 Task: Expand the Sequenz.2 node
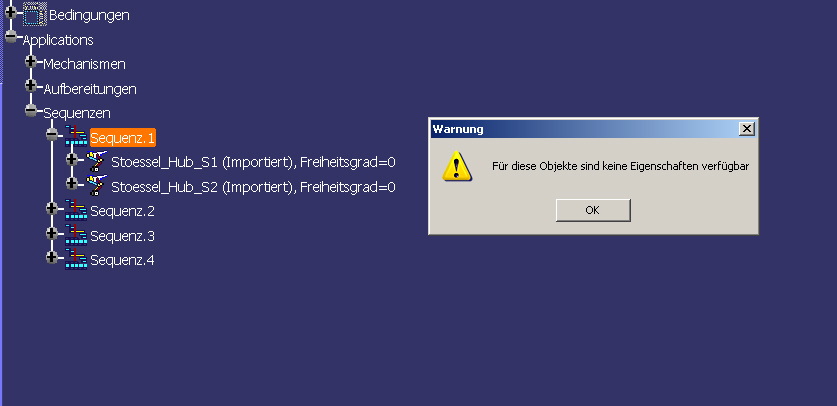click(x=52, y=208)
